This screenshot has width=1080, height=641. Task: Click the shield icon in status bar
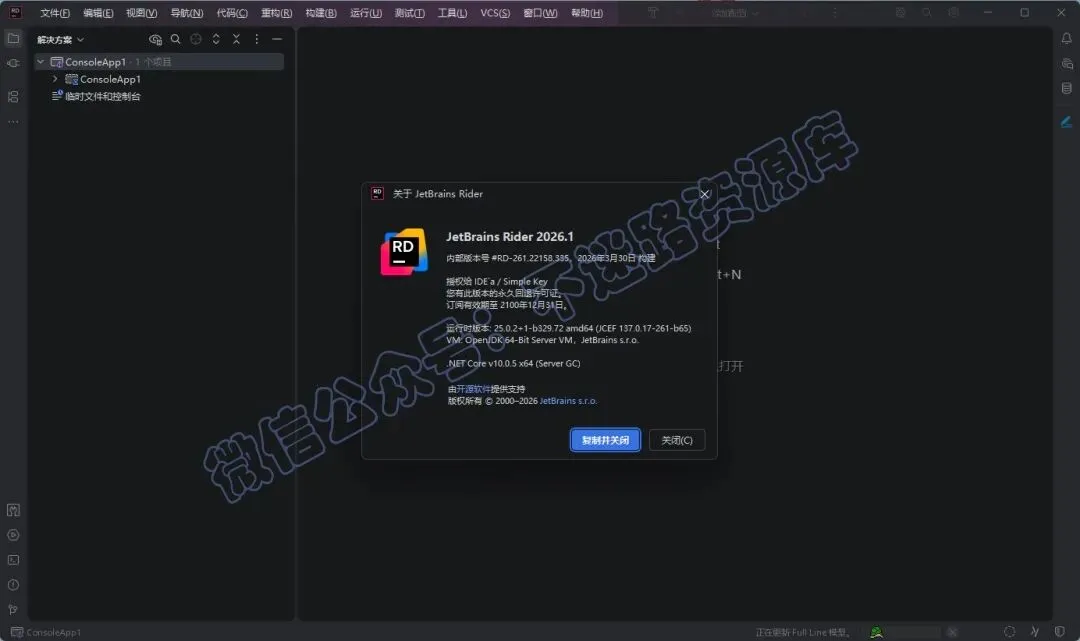pyautogui.click(x=1059, y=631)
